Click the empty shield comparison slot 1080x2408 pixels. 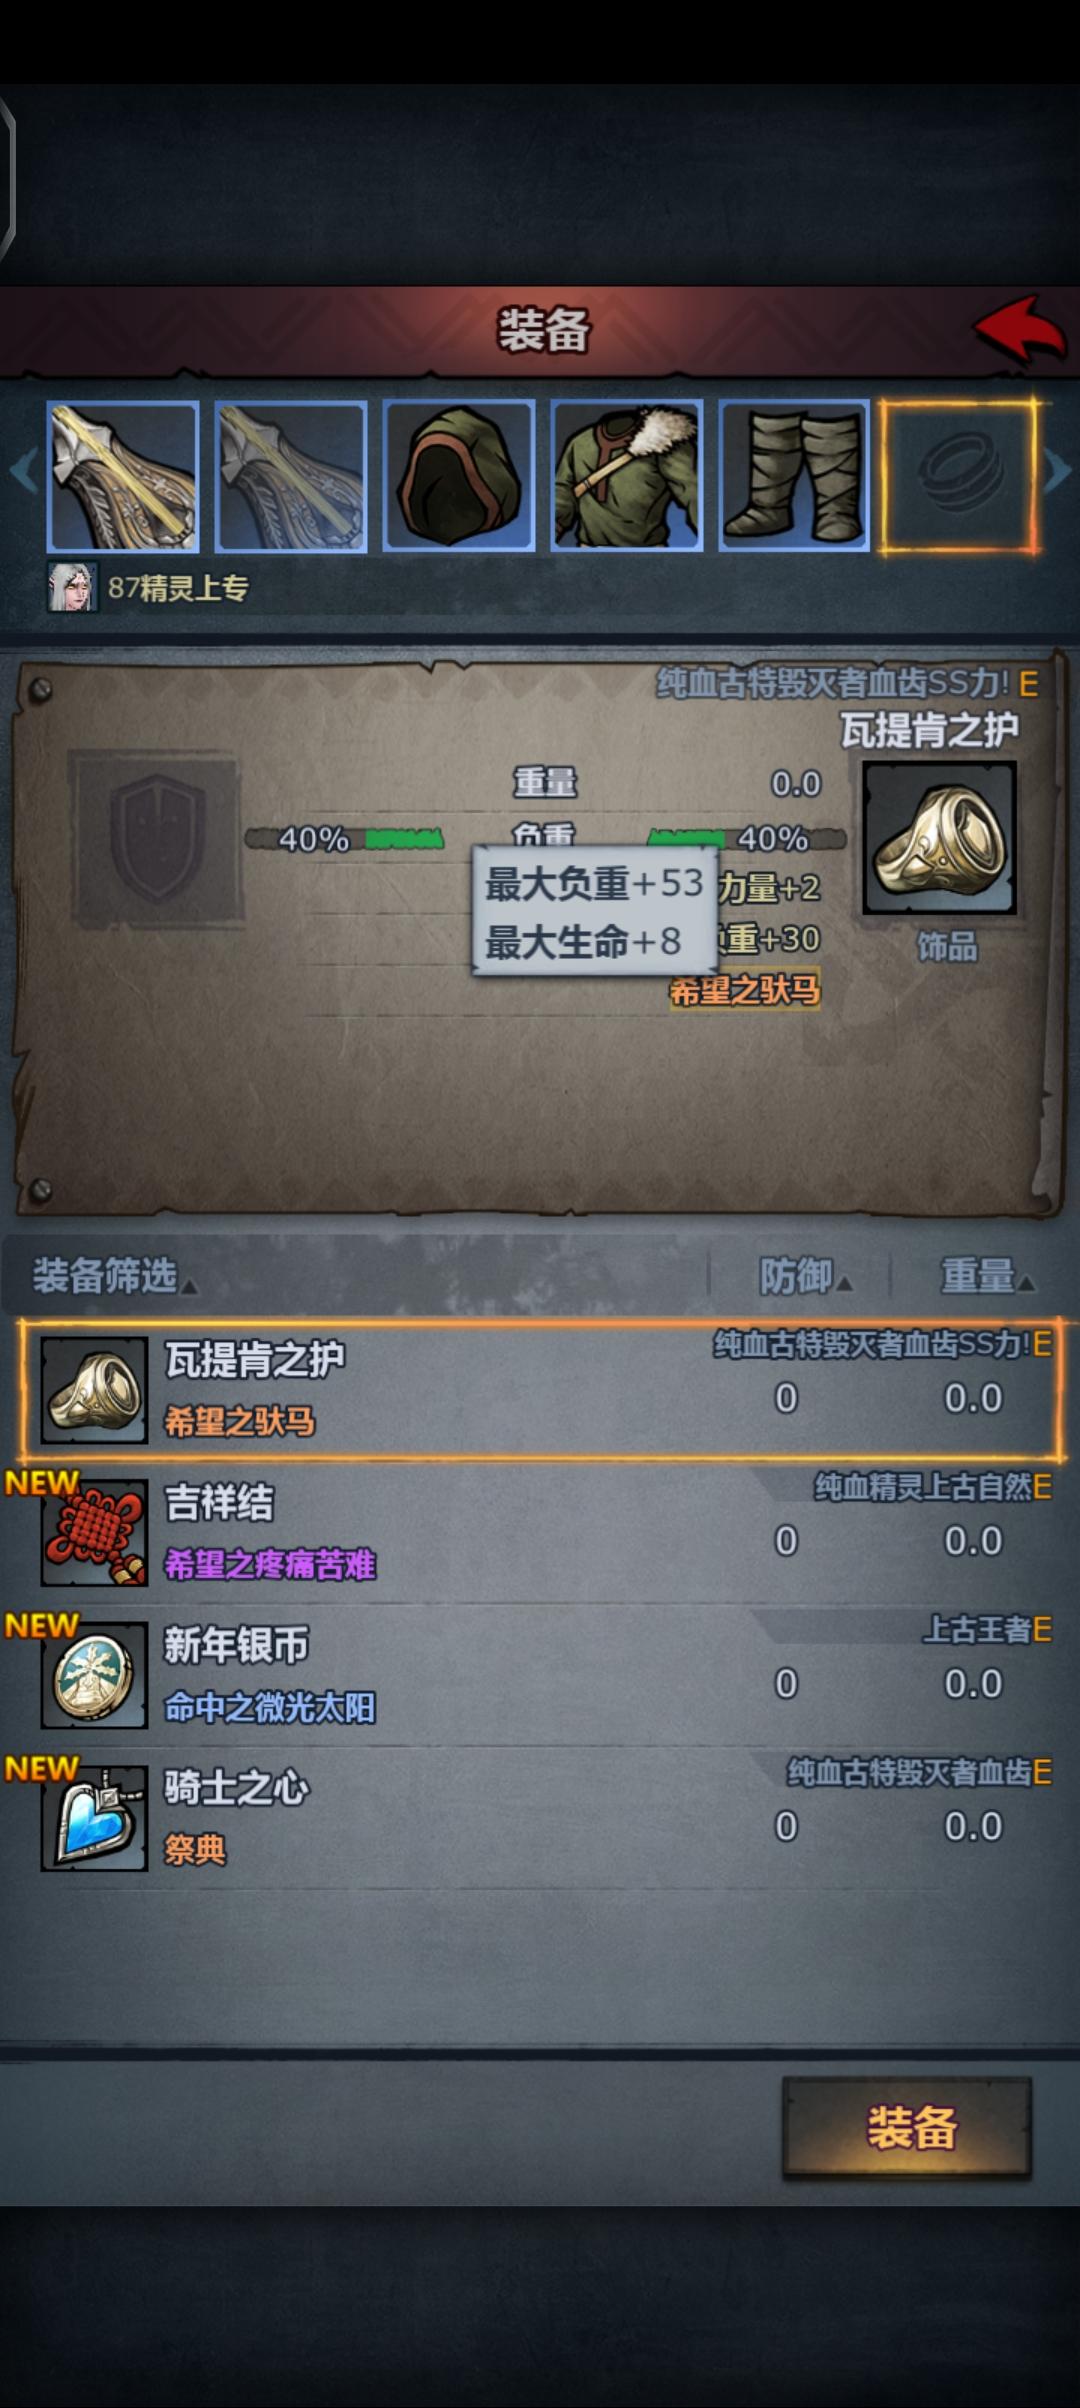(x=157, y=838)
